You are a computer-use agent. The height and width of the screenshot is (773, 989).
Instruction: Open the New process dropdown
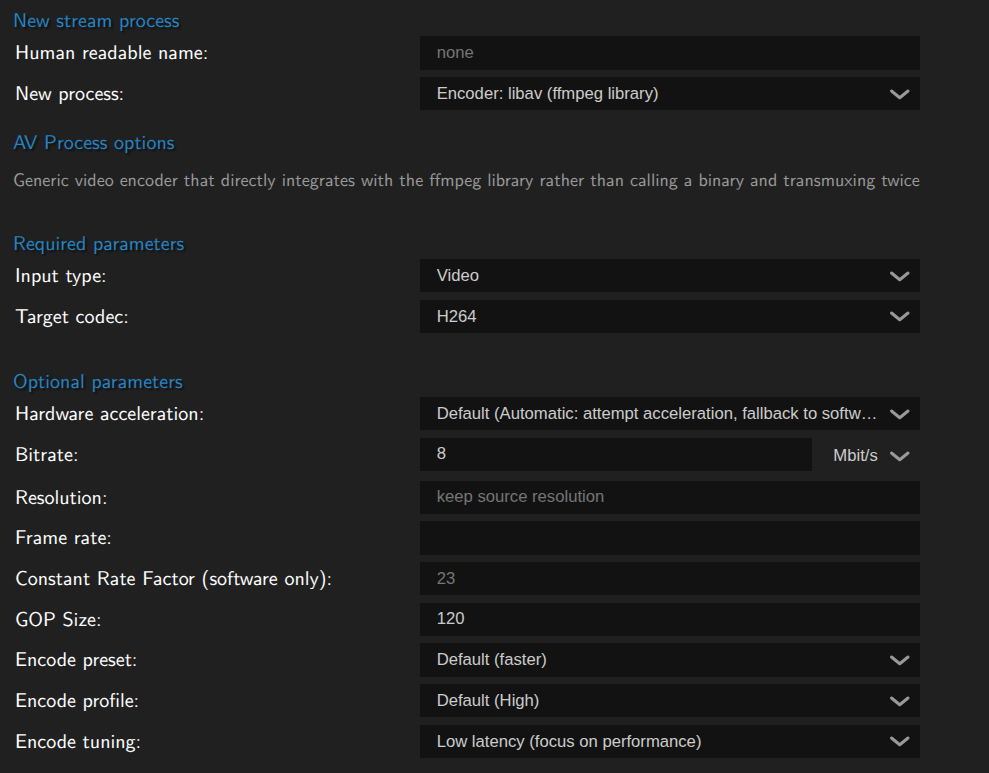coord(670,93)
